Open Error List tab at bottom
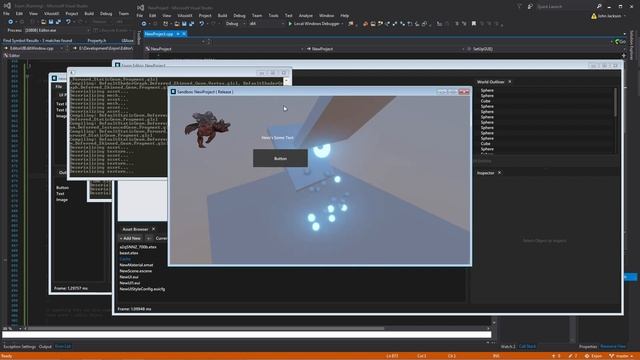The height and width of the screenshot is (360, 640). point(63,347)
